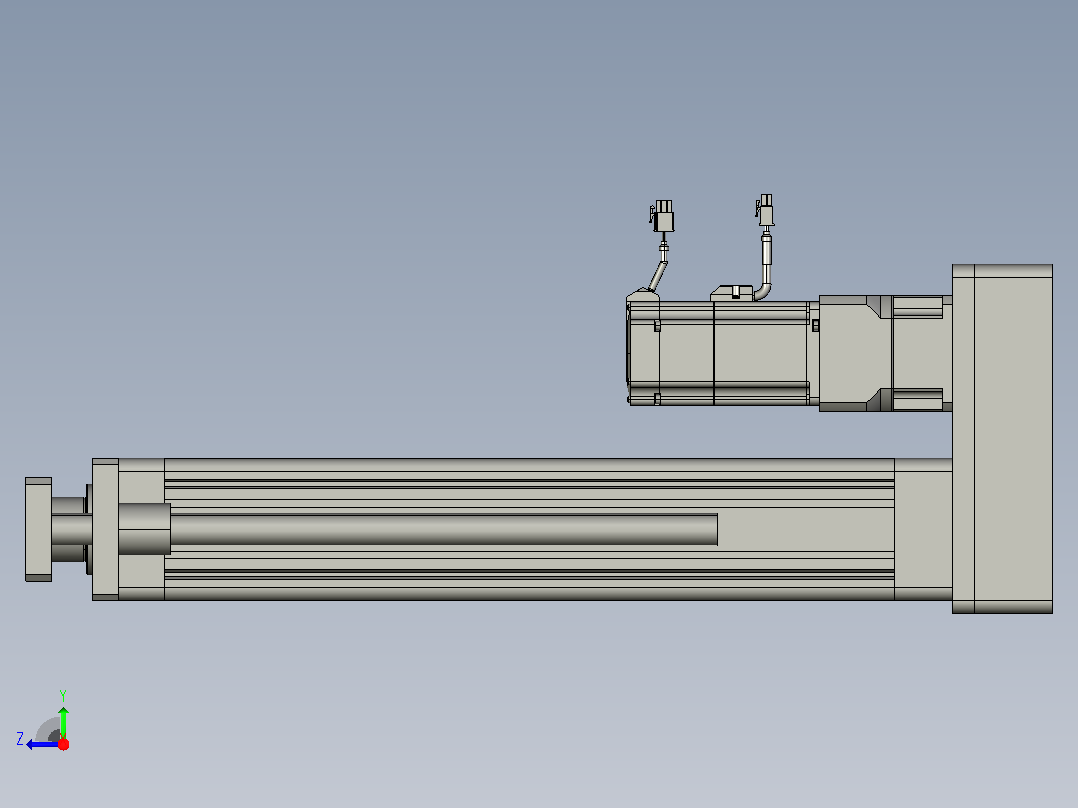
Task: Select the rod guide bushing in front block
Action: [x=144, y=529]
